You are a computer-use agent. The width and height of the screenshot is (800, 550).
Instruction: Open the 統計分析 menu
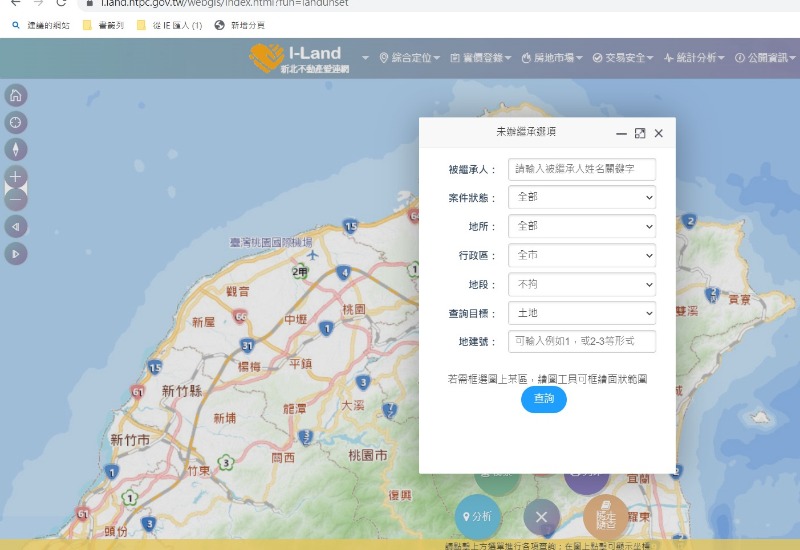(x=695, y=58)
